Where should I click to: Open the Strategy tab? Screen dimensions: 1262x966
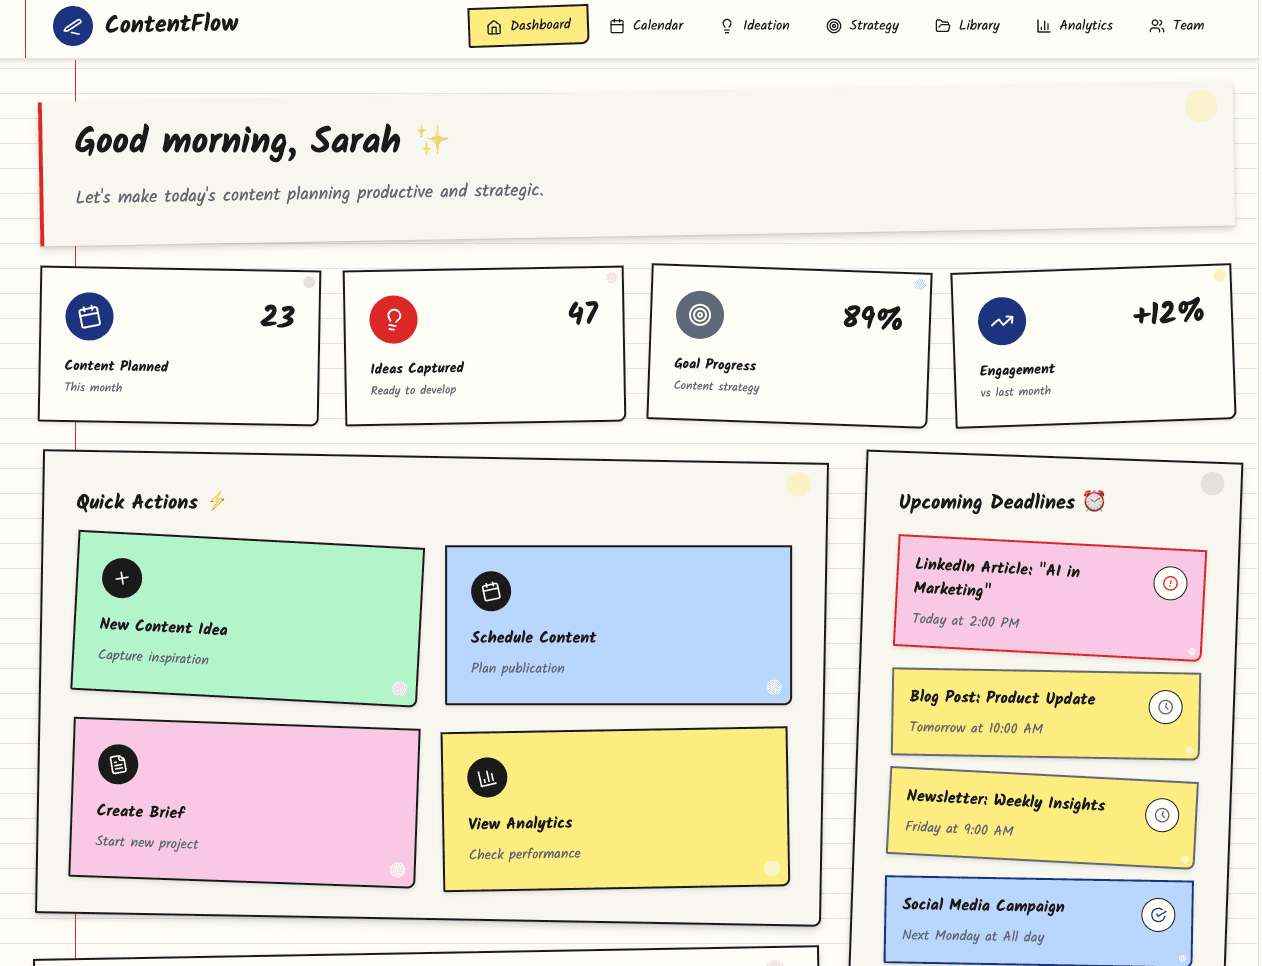pos(863,25)
